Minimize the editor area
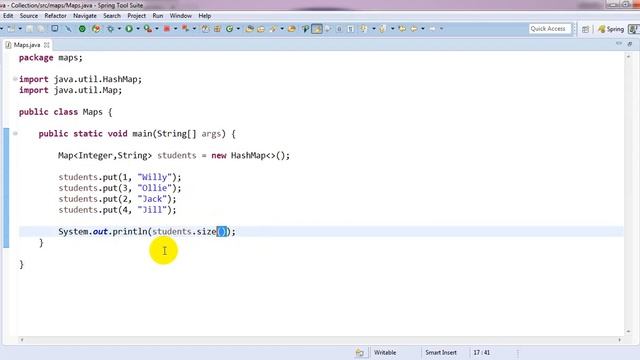 [x=619, y=43]
